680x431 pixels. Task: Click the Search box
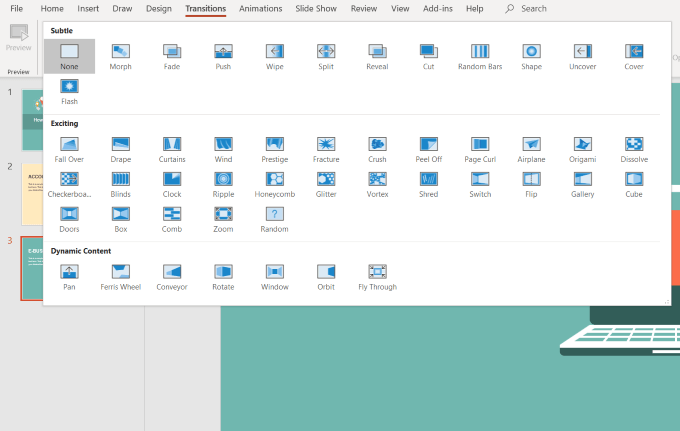526,8
